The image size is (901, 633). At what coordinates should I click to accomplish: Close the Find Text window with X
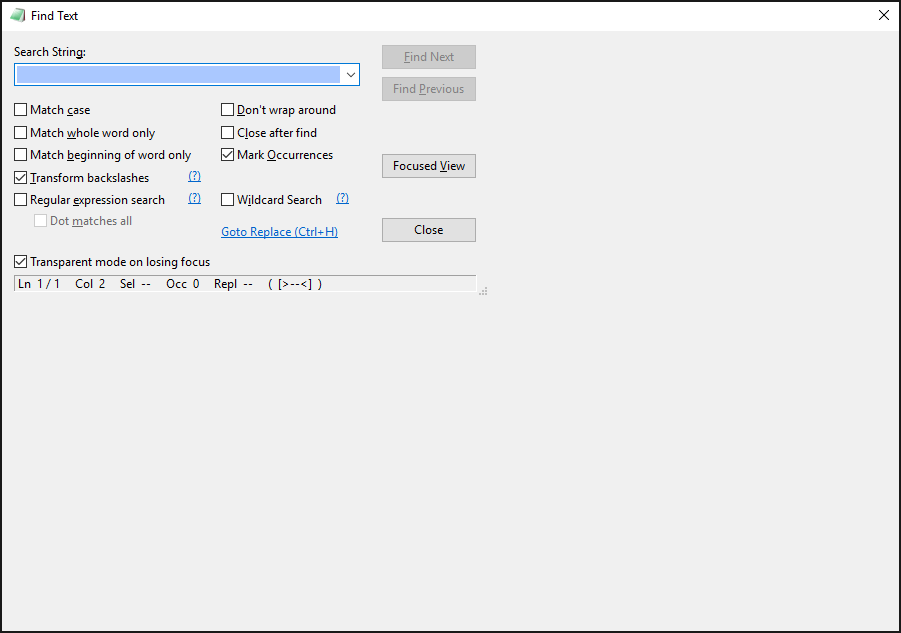pos(884,16)
